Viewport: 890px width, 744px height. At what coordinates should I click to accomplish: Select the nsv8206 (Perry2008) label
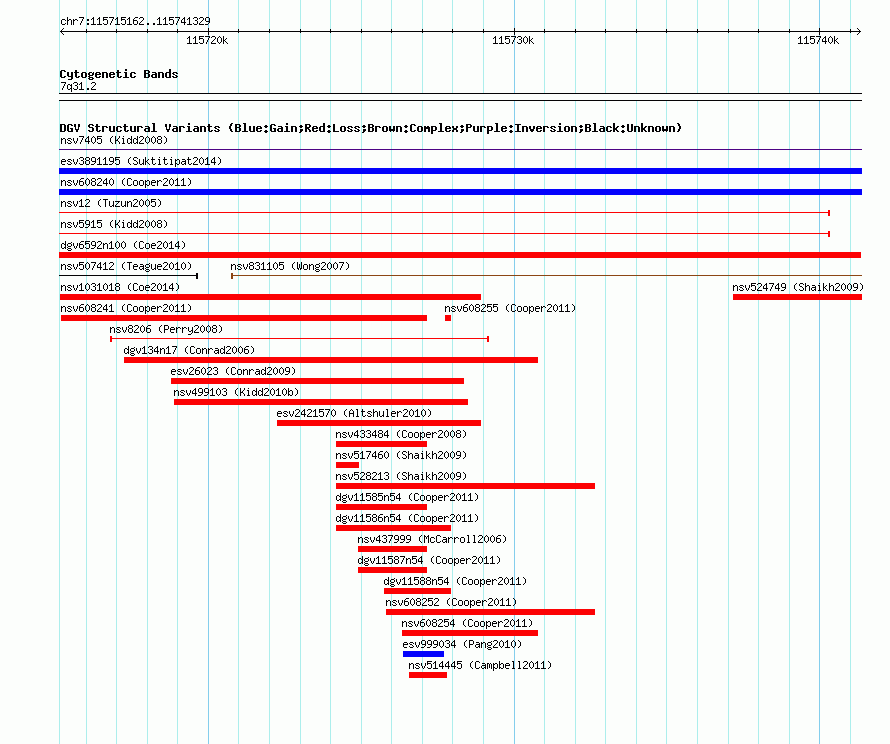tap(166, 329)
